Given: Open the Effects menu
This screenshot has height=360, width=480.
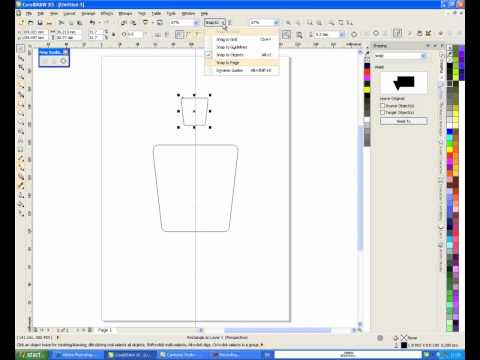Looking at the screenshot, I should (107, 13).
